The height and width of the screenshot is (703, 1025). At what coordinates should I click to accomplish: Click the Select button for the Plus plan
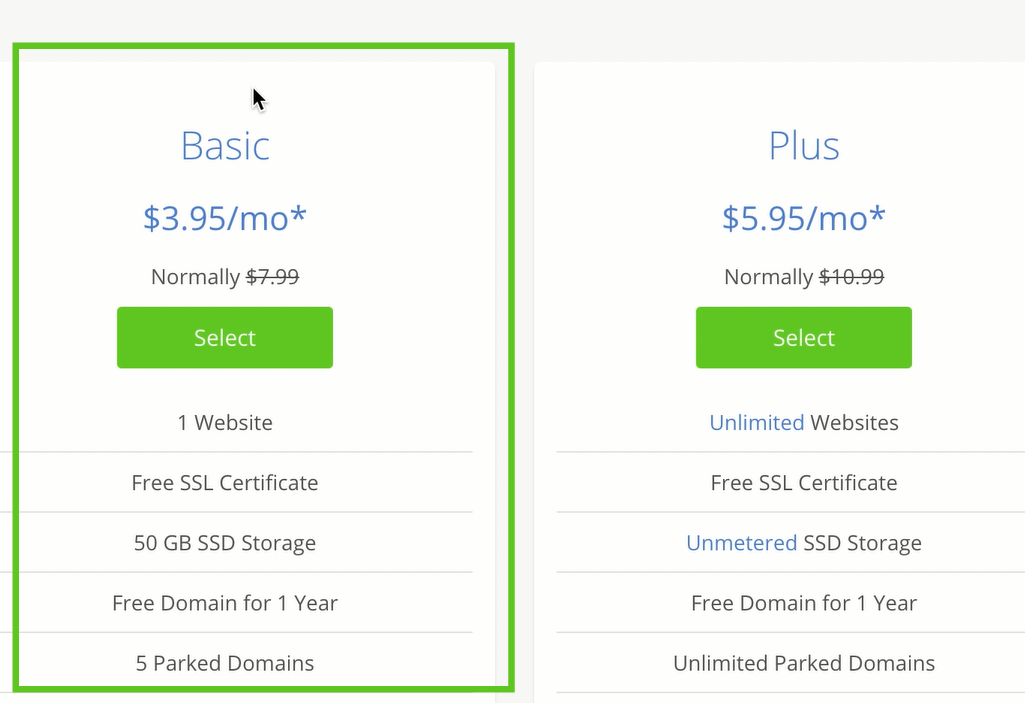coord(803,337)
